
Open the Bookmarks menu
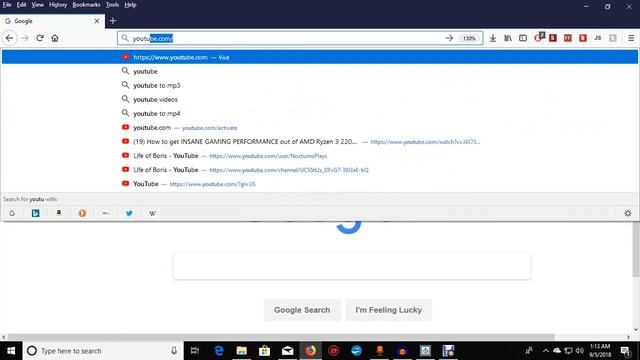coord(86,5)
